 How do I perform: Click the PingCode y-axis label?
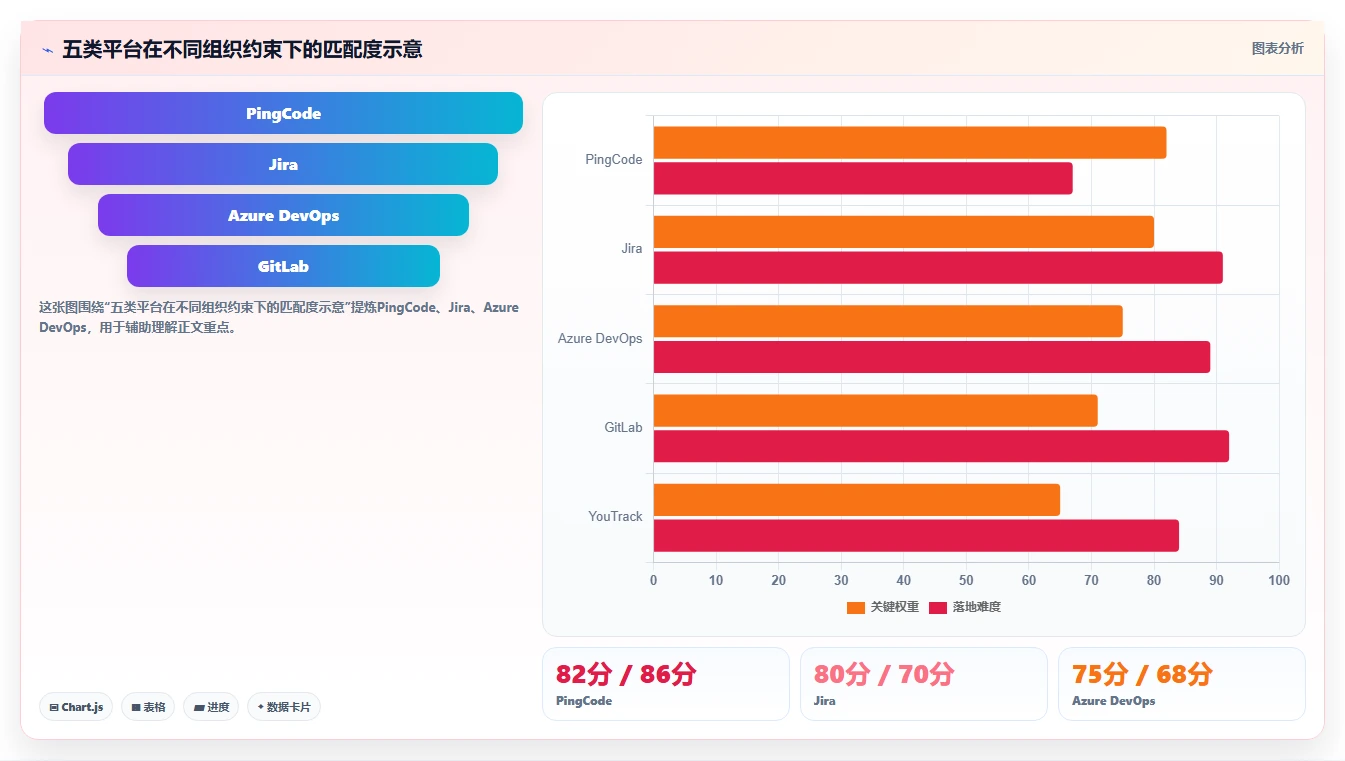[x=614, y=160]
